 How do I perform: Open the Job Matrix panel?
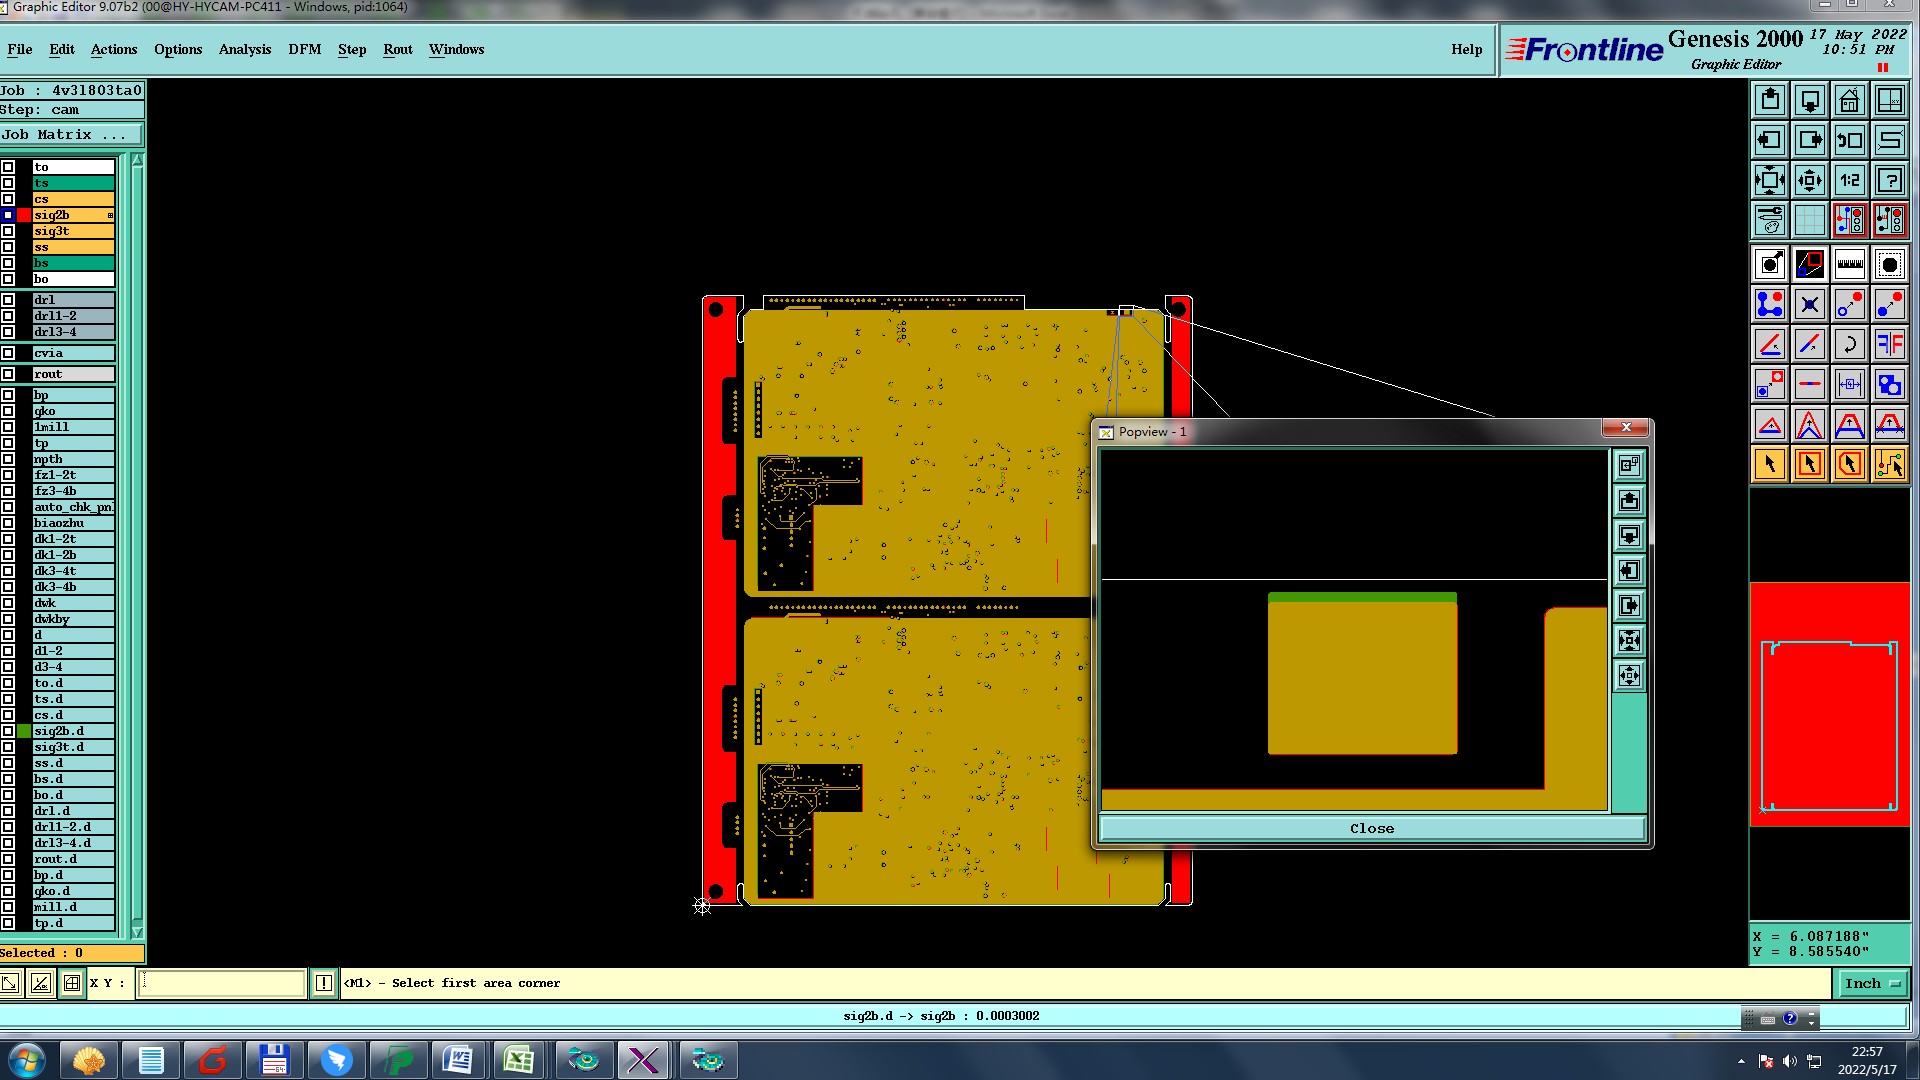[x=70, y=135]
